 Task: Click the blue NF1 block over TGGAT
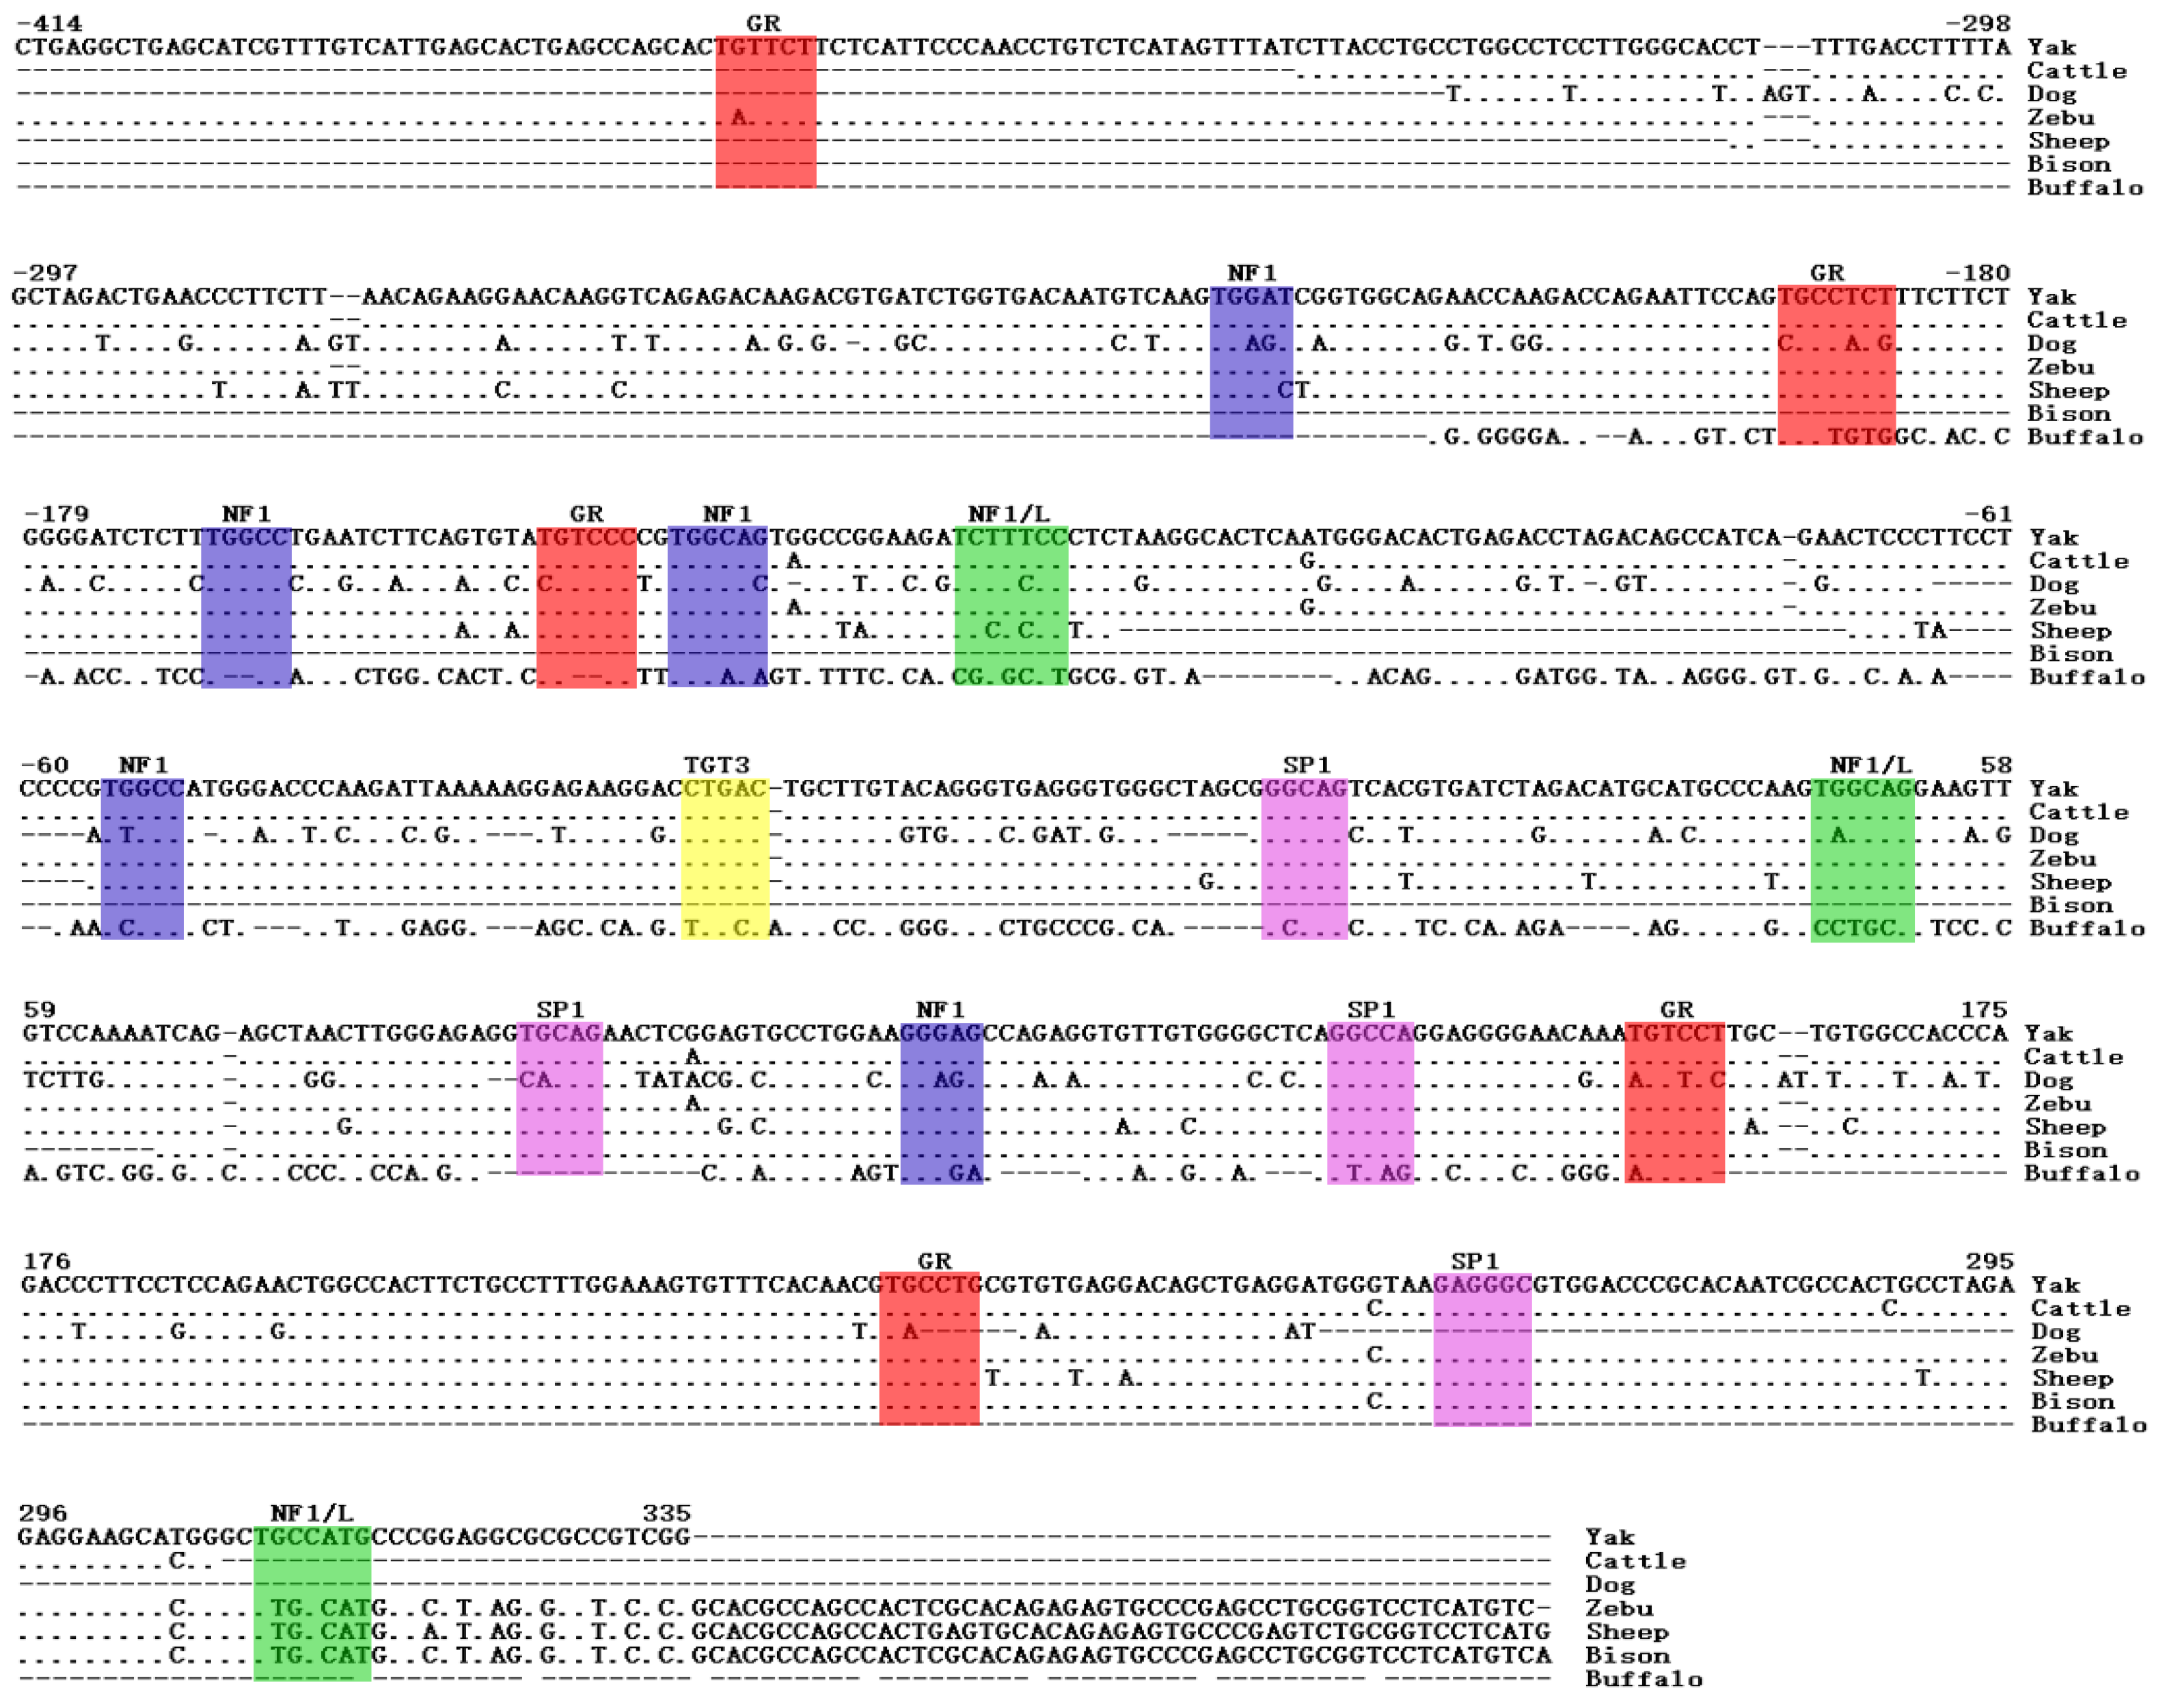[x=1251, y=362]
